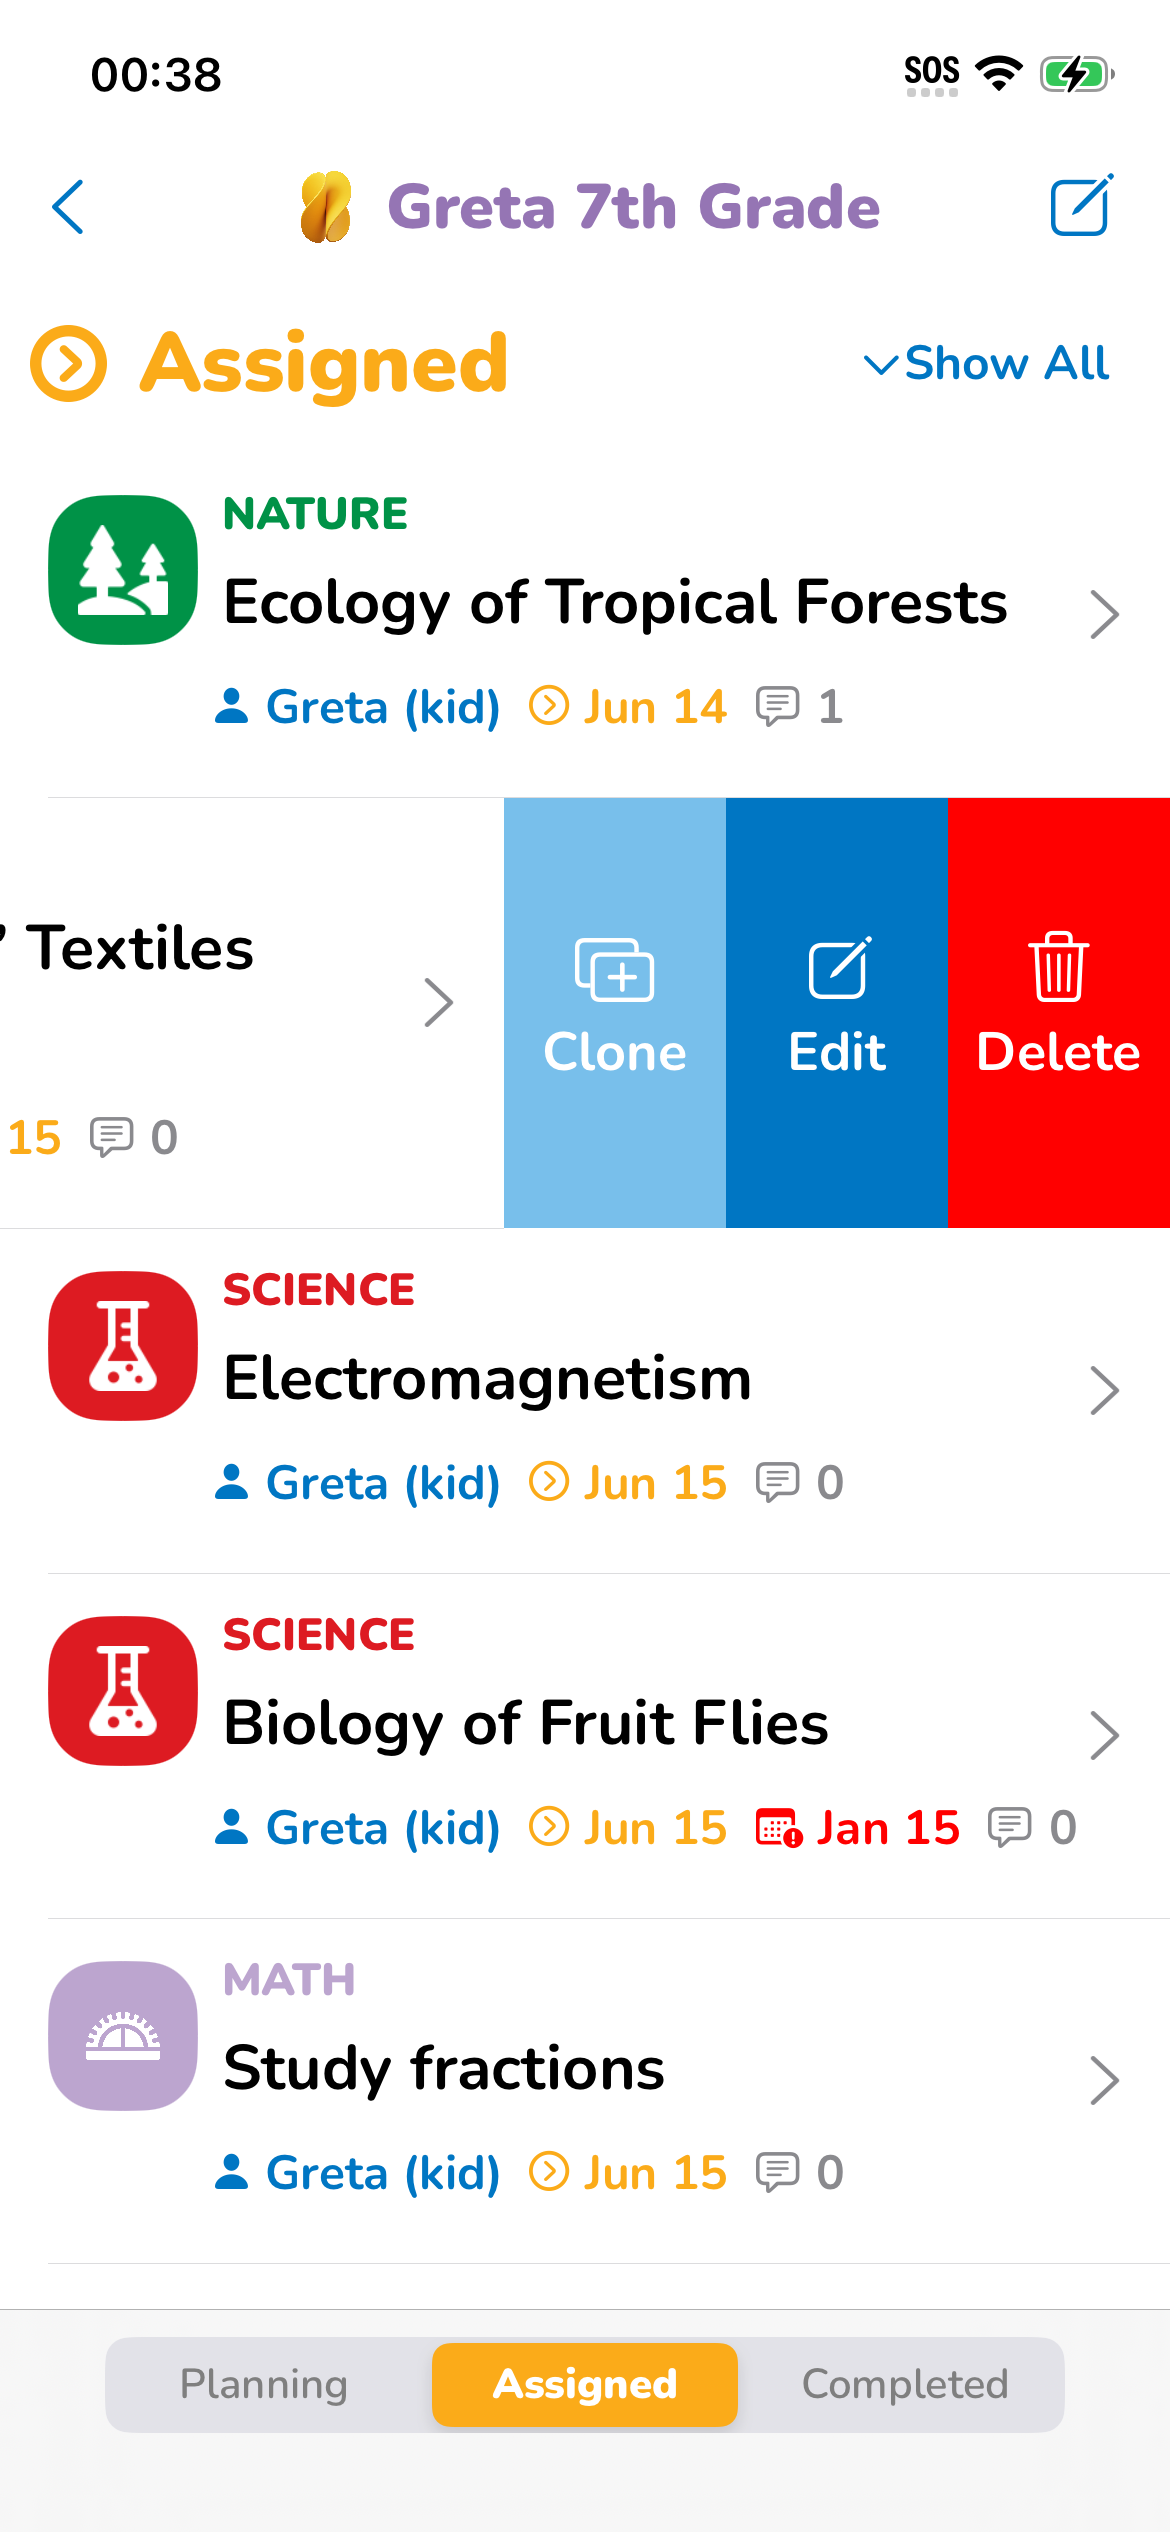Open the compose new assignment icon
1170x2532 pixels.
[x=1080, y=206]
